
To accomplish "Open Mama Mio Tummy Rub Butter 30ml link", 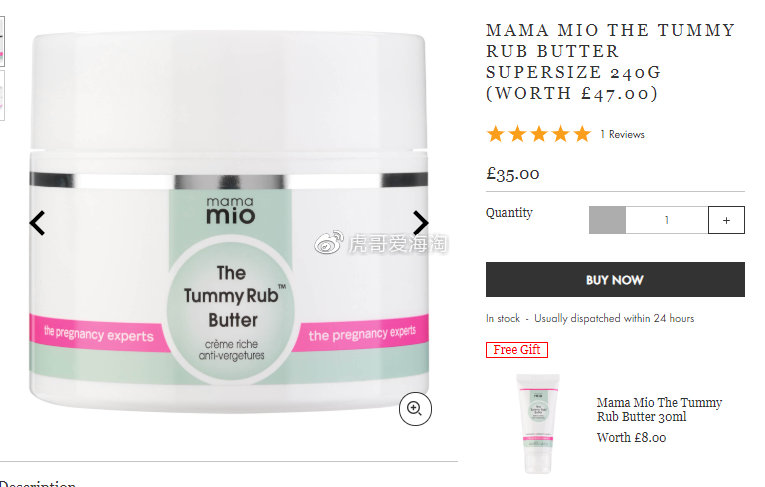I will click(x=659, y=409).
